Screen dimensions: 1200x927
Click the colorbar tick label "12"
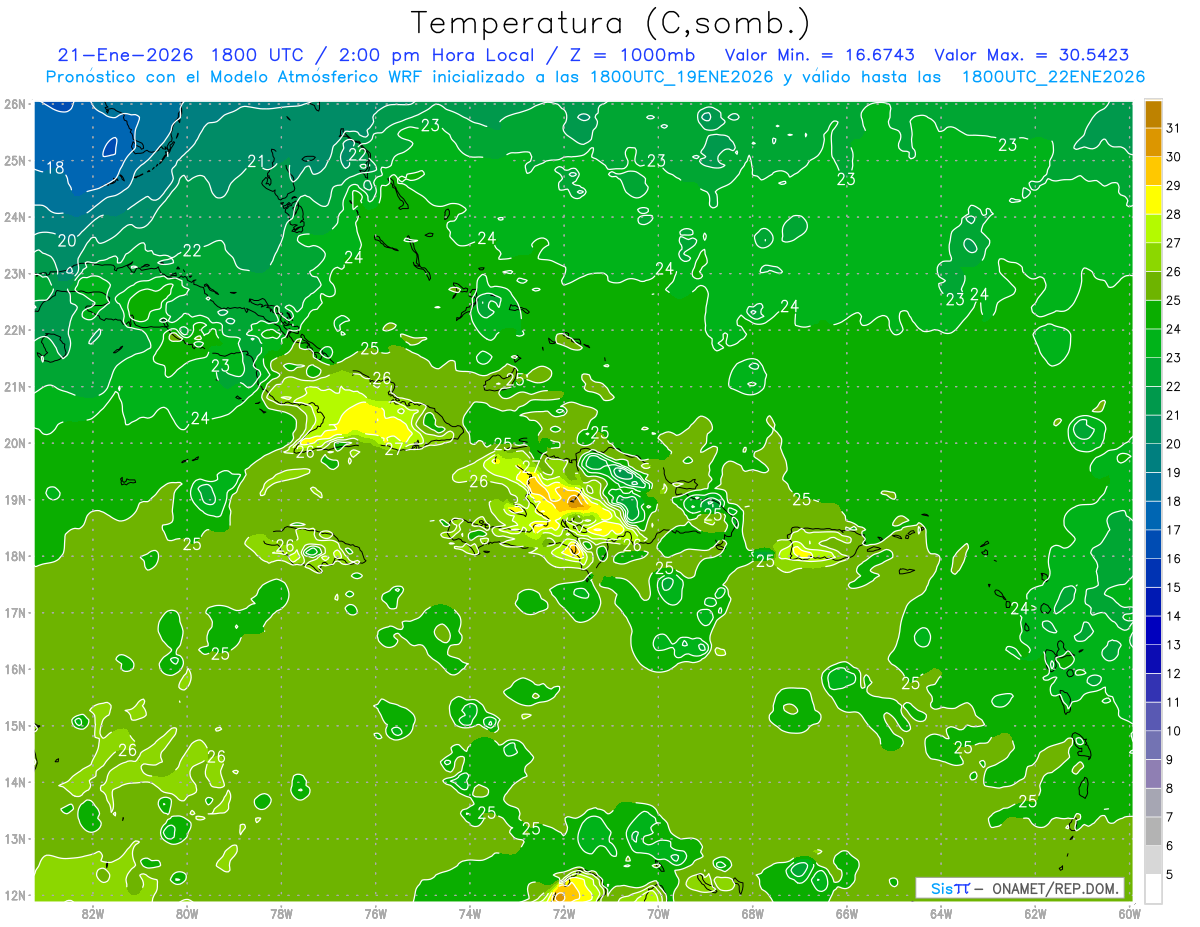click(x=1173, y=674)
